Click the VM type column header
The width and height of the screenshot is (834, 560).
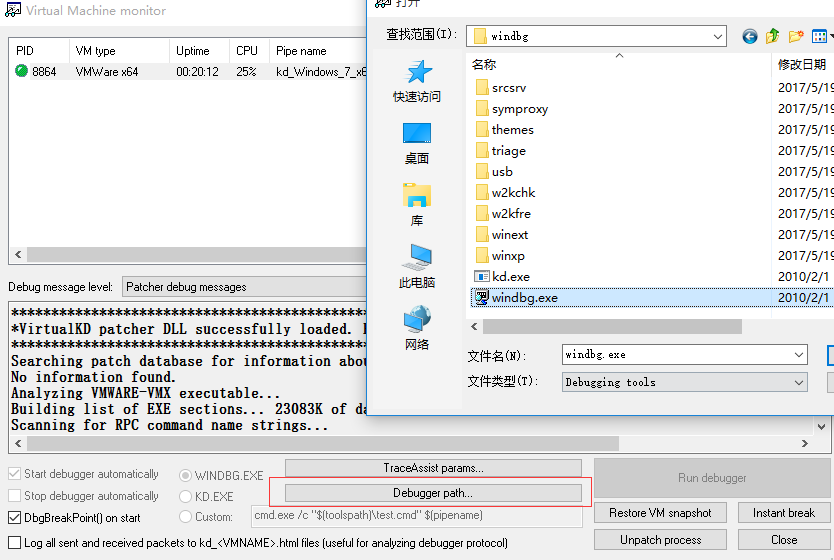point(119,51)
